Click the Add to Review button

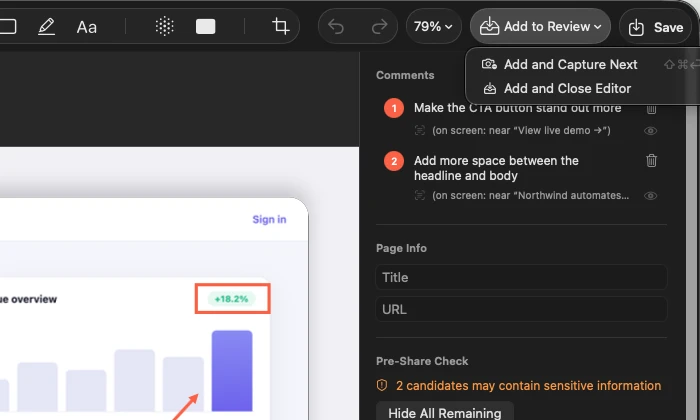[x=540, y=26]
